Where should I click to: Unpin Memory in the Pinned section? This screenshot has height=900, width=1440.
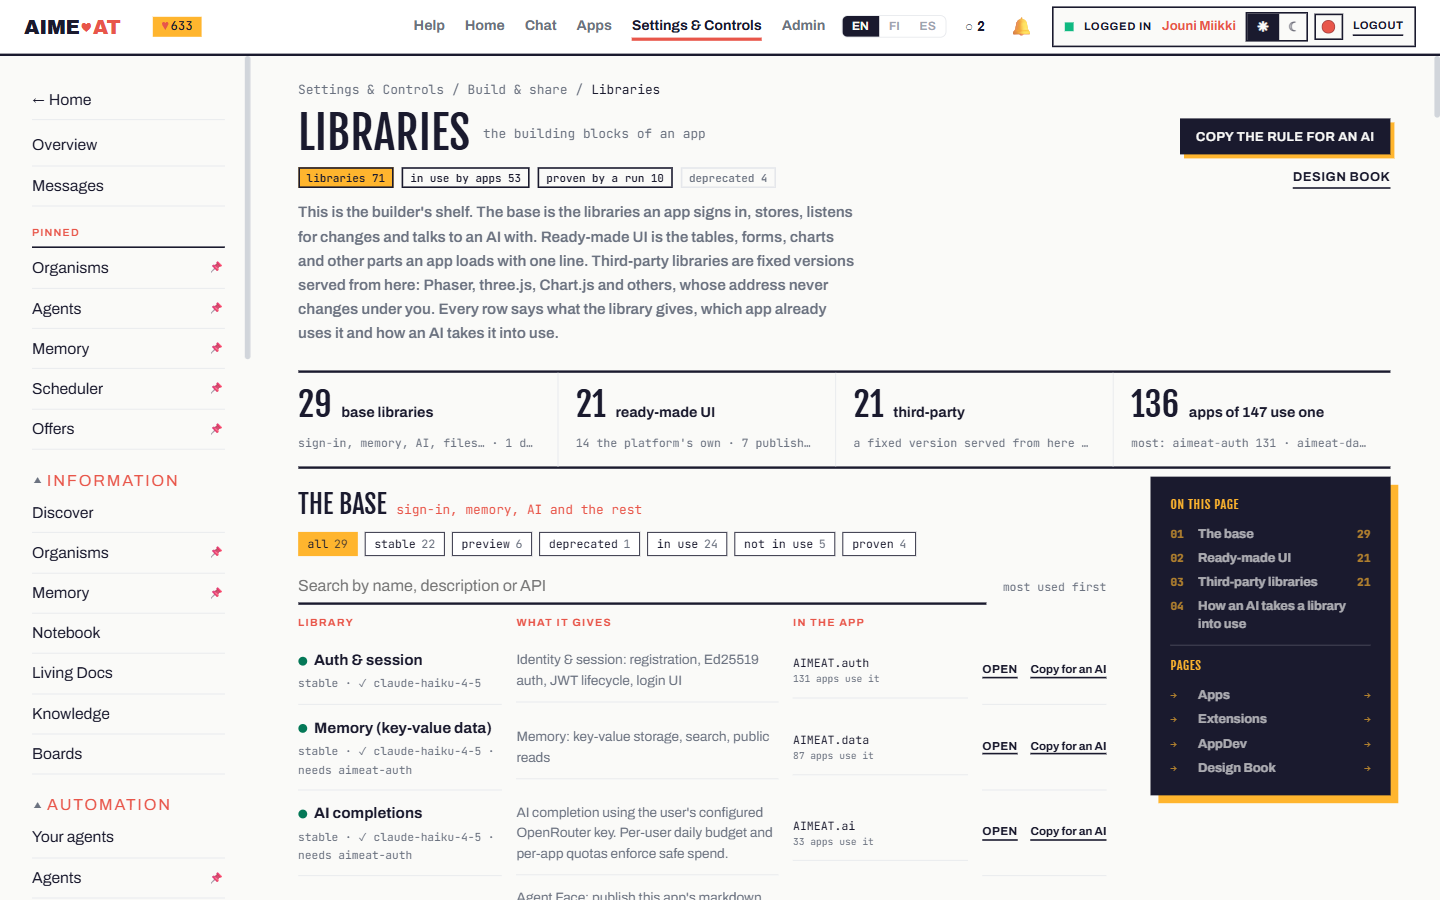216,348
